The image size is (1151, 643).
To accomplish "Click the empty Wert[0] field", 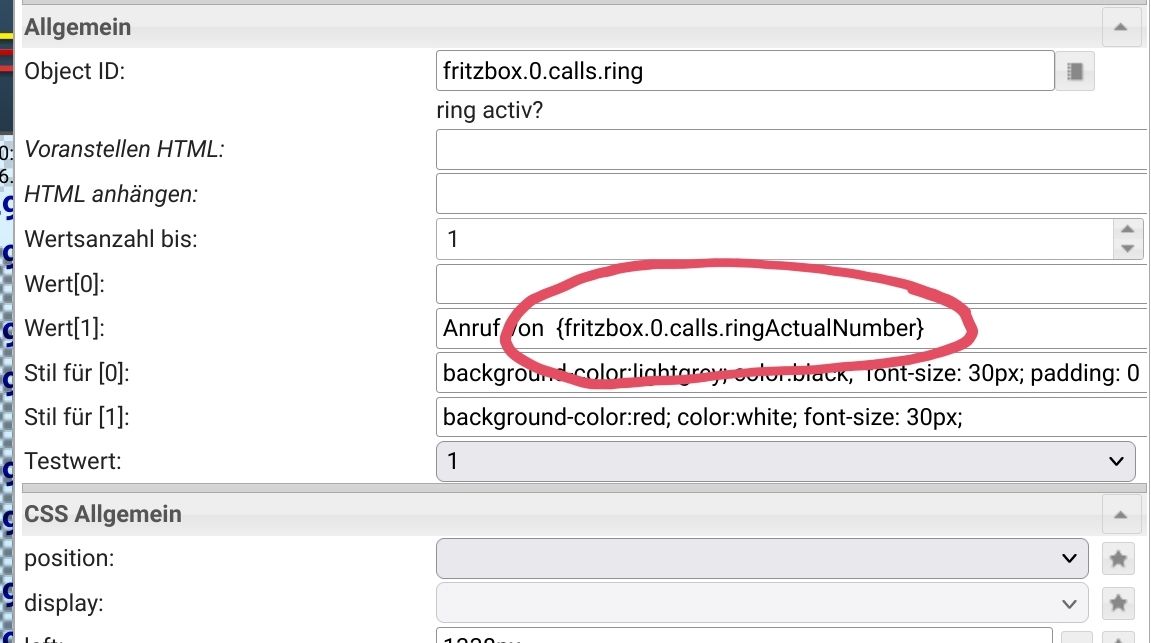I will 790,284.
